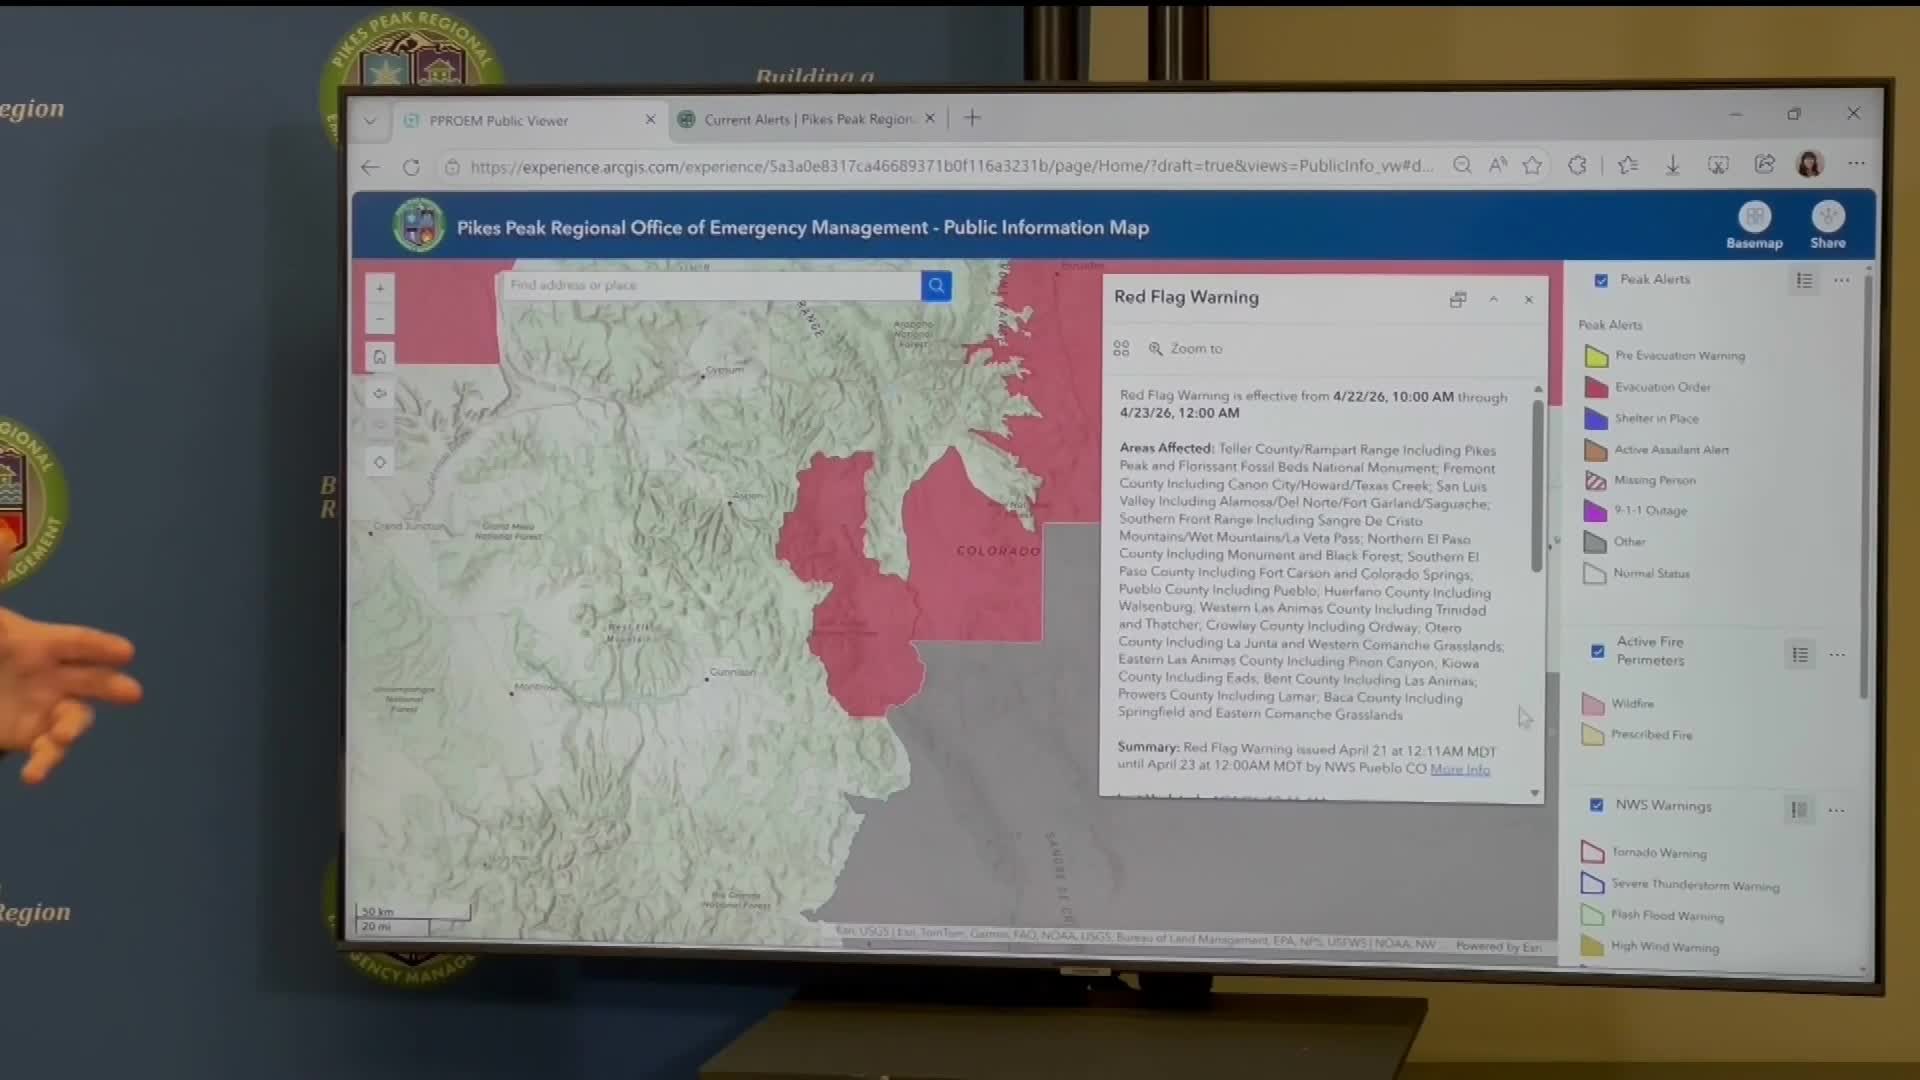Select the PPROEM Public Viewer tab
The width and height of the screenshot is (1920, 1080).
pyautogui.click(x=498, y=120)
